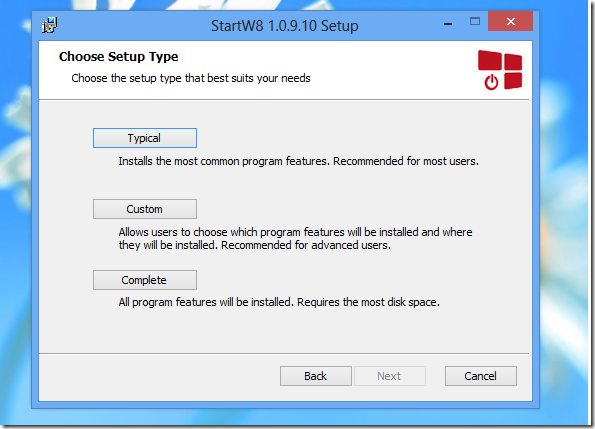Go back with the Back button
Image resolution: width=595 pixels, height=429 pixels.
pyautogui.click(x=316, y=376)
